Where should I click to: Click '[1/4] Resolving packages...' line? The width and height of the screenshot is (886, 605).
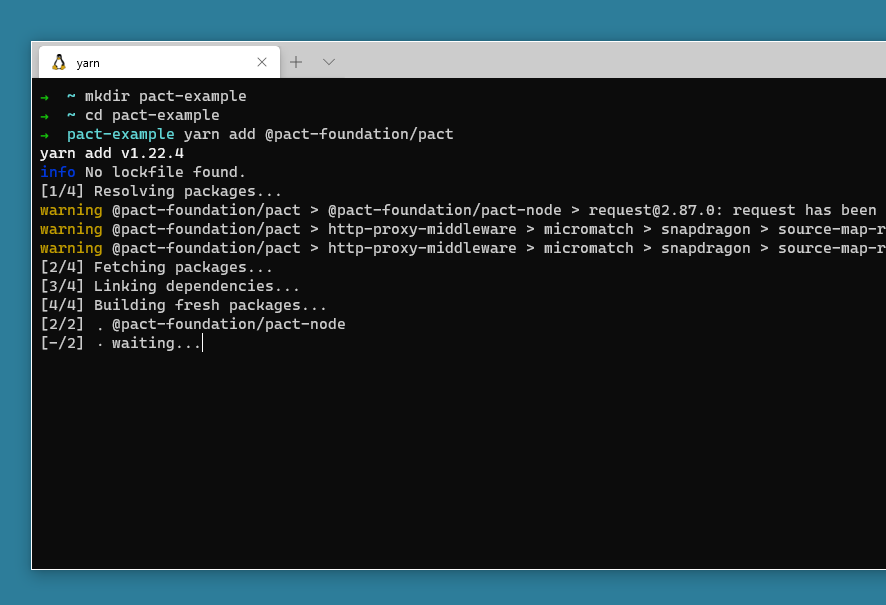(x=161, y=191)
